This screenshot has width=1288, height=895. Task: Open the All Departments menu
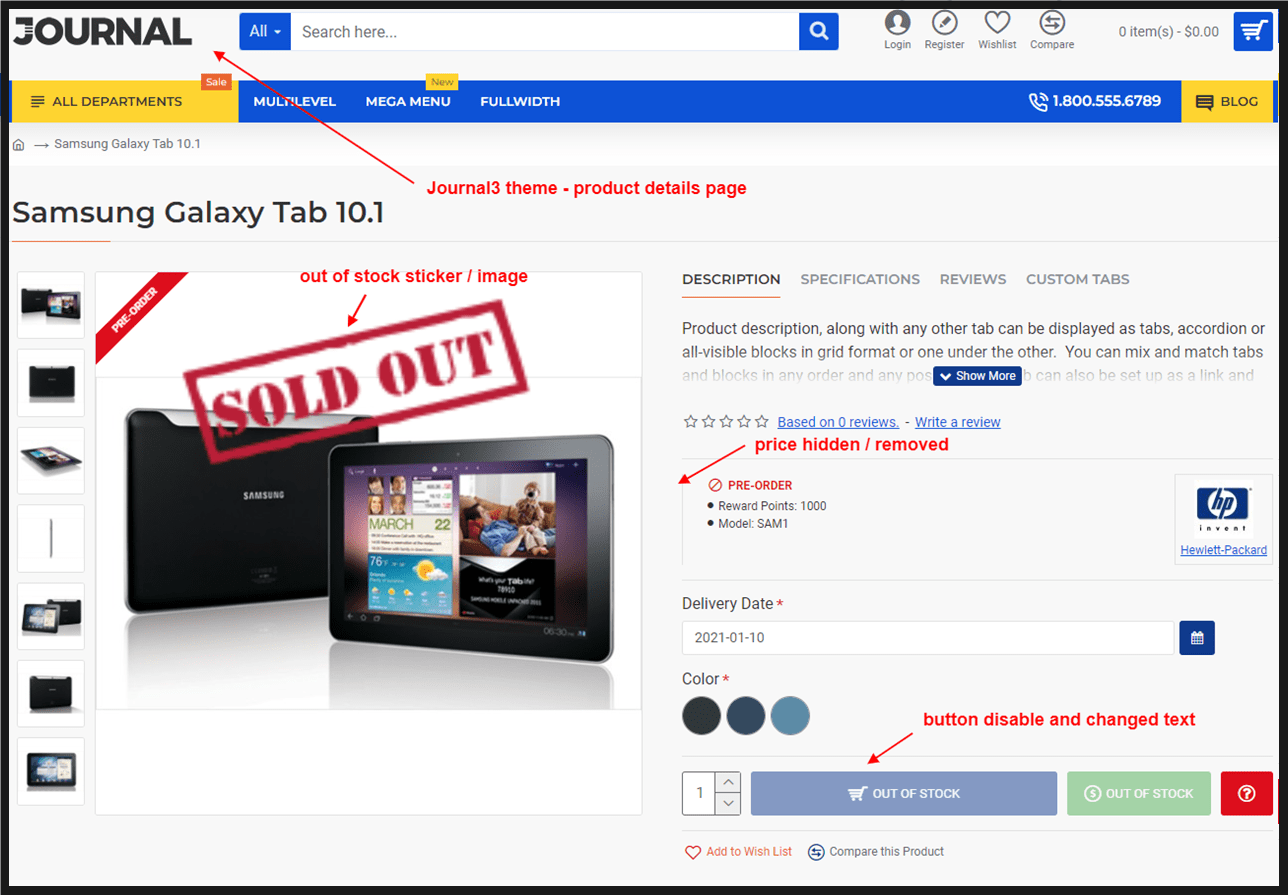coord(118,101)
